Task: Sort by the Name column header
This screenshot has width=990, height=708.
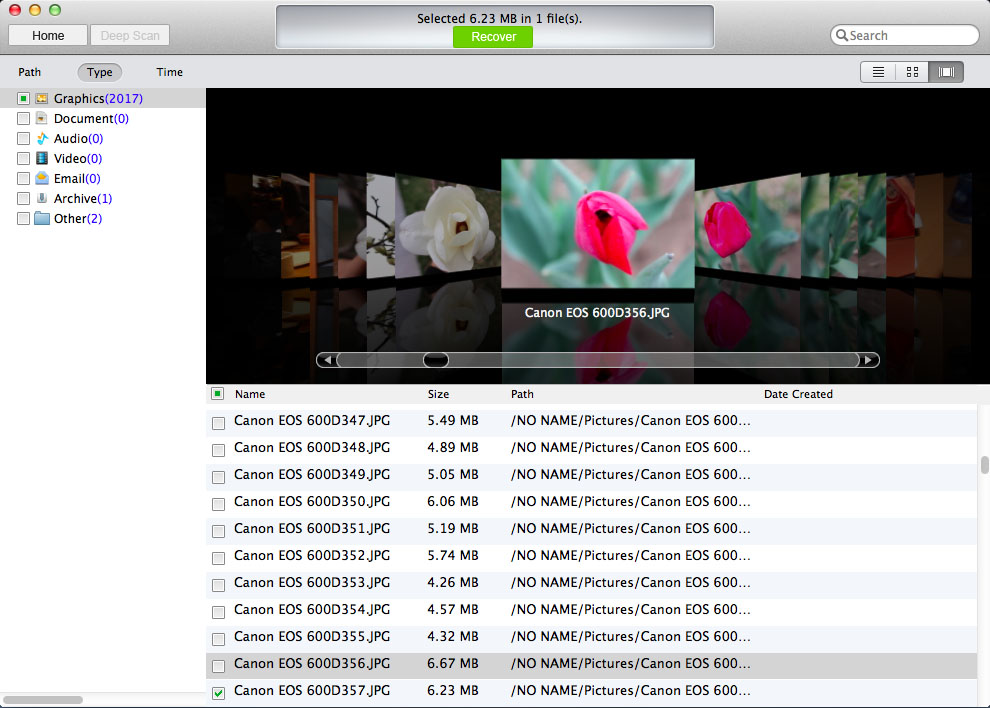Action: 250,394
